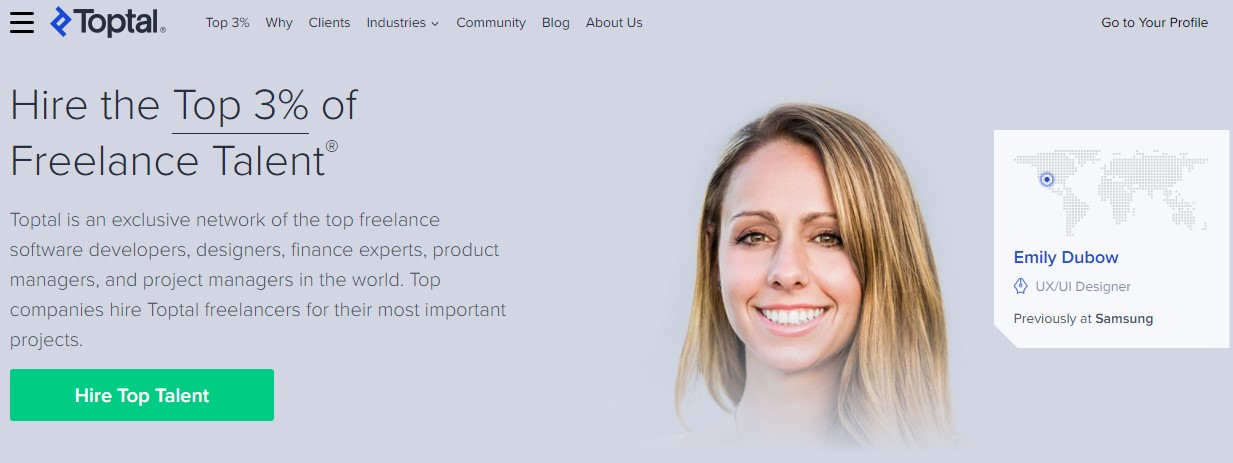
Task: Click the blue location marker on the map
Action: pyautogui.click(x=1046, y=180)
